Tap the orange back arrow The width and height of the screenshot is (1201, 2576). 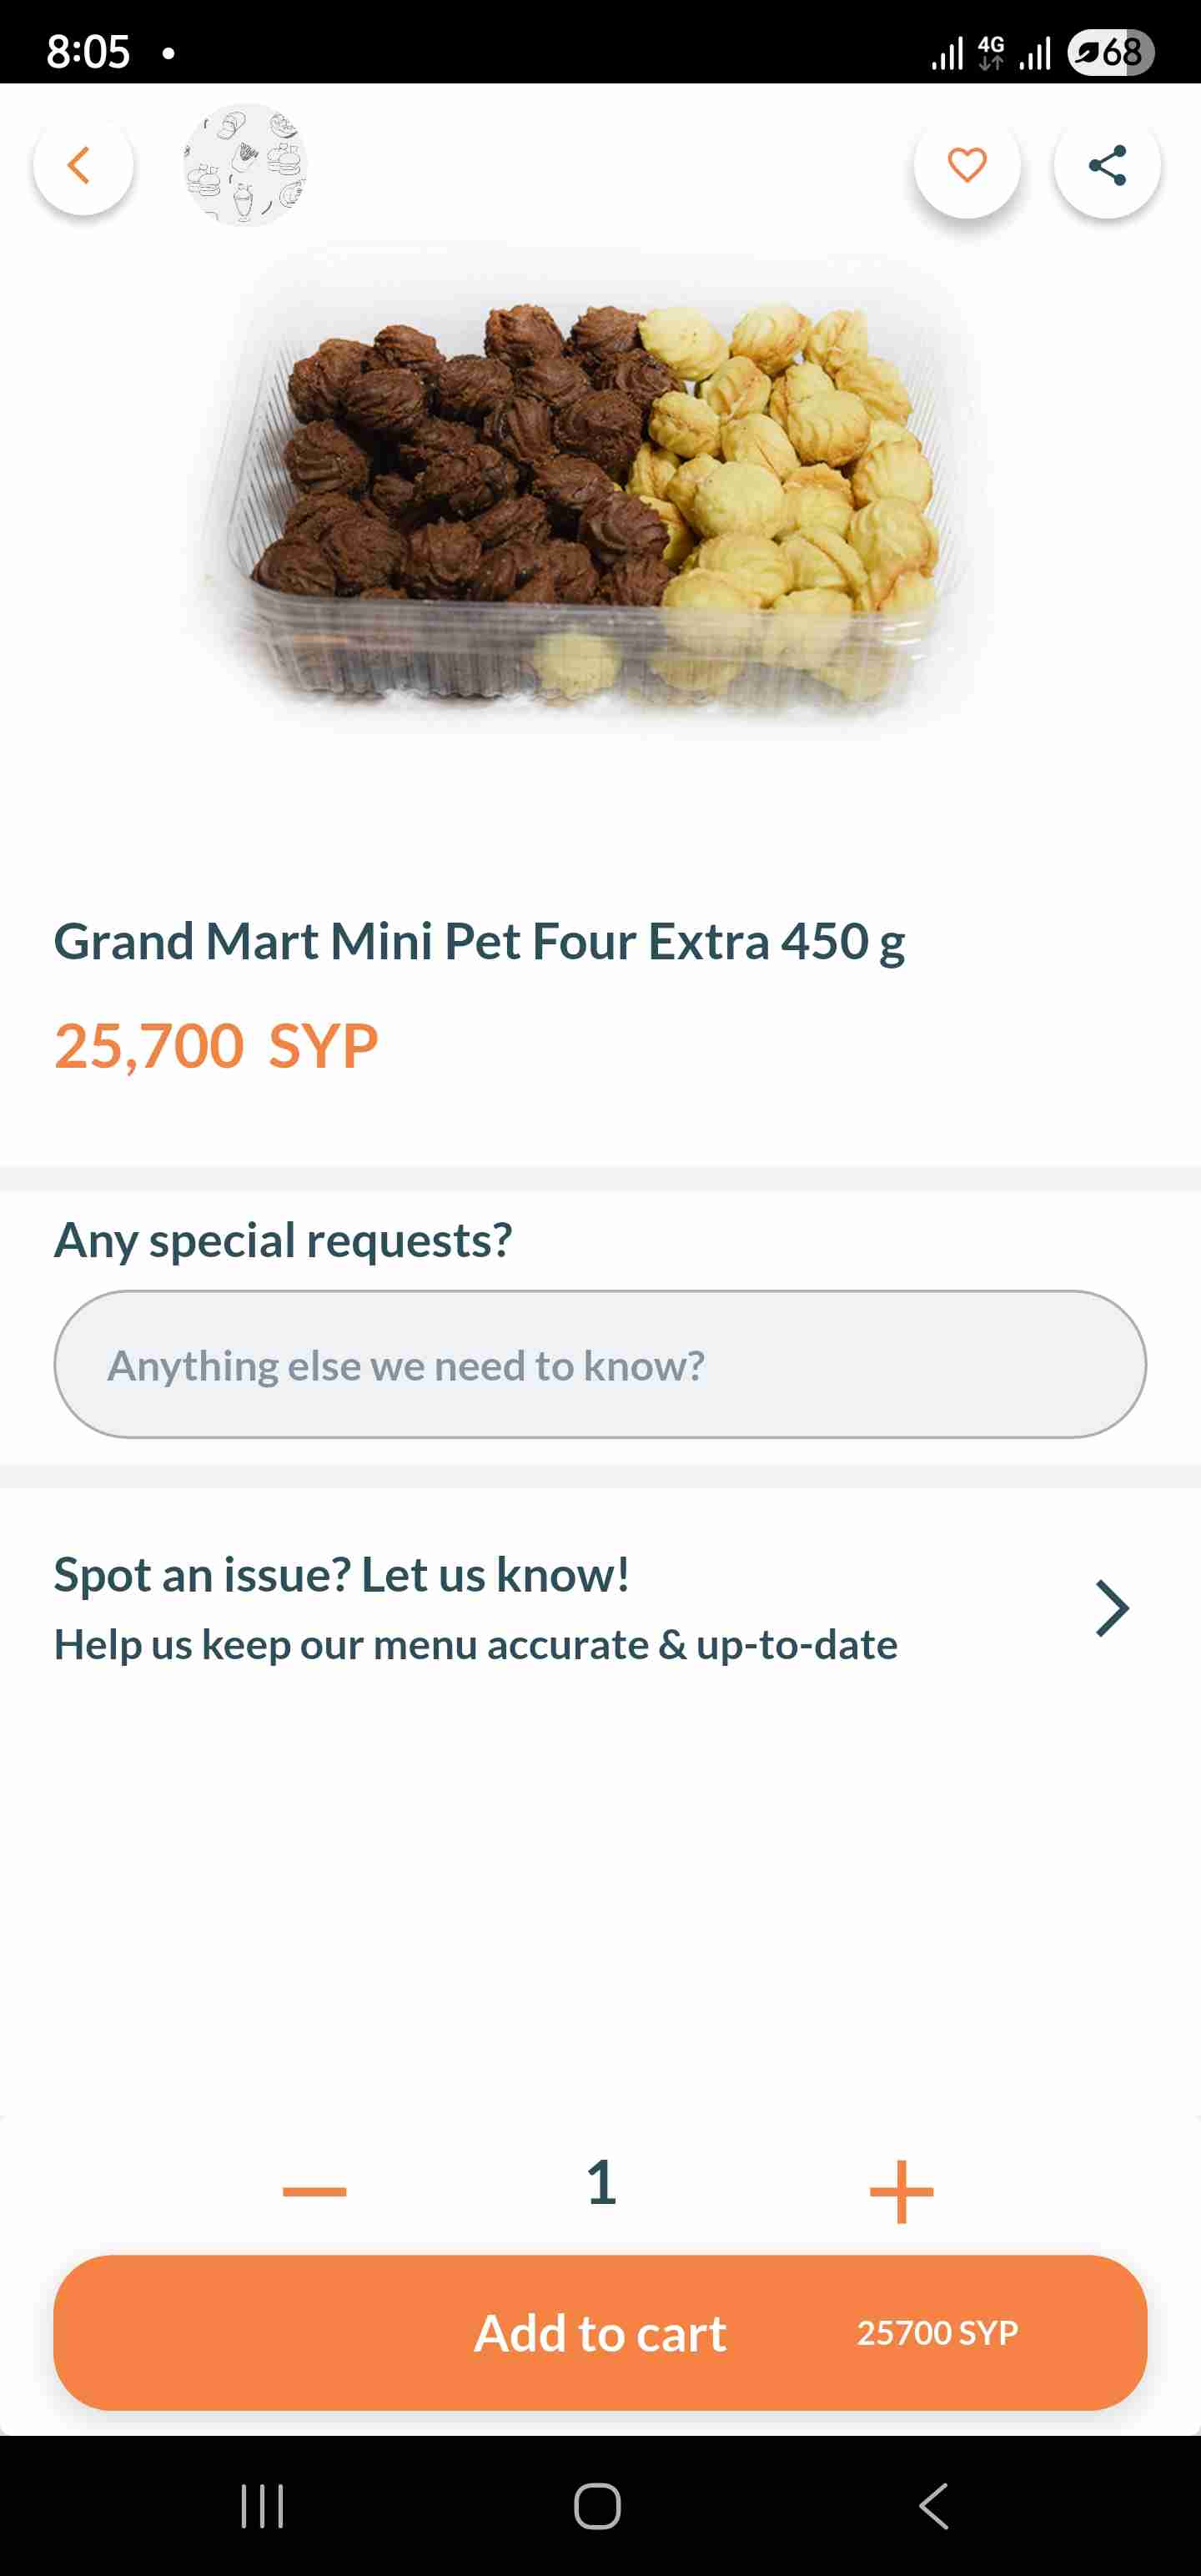[x=82, y=166]
